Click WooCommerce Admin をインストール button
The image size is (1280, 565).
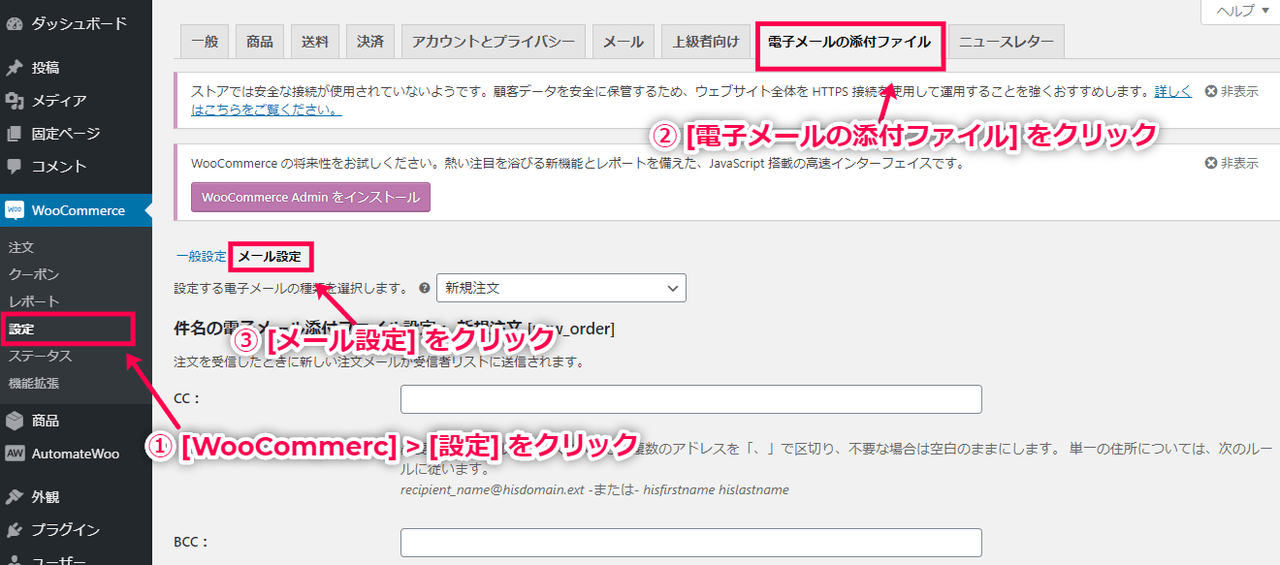[x=311, y=197]
